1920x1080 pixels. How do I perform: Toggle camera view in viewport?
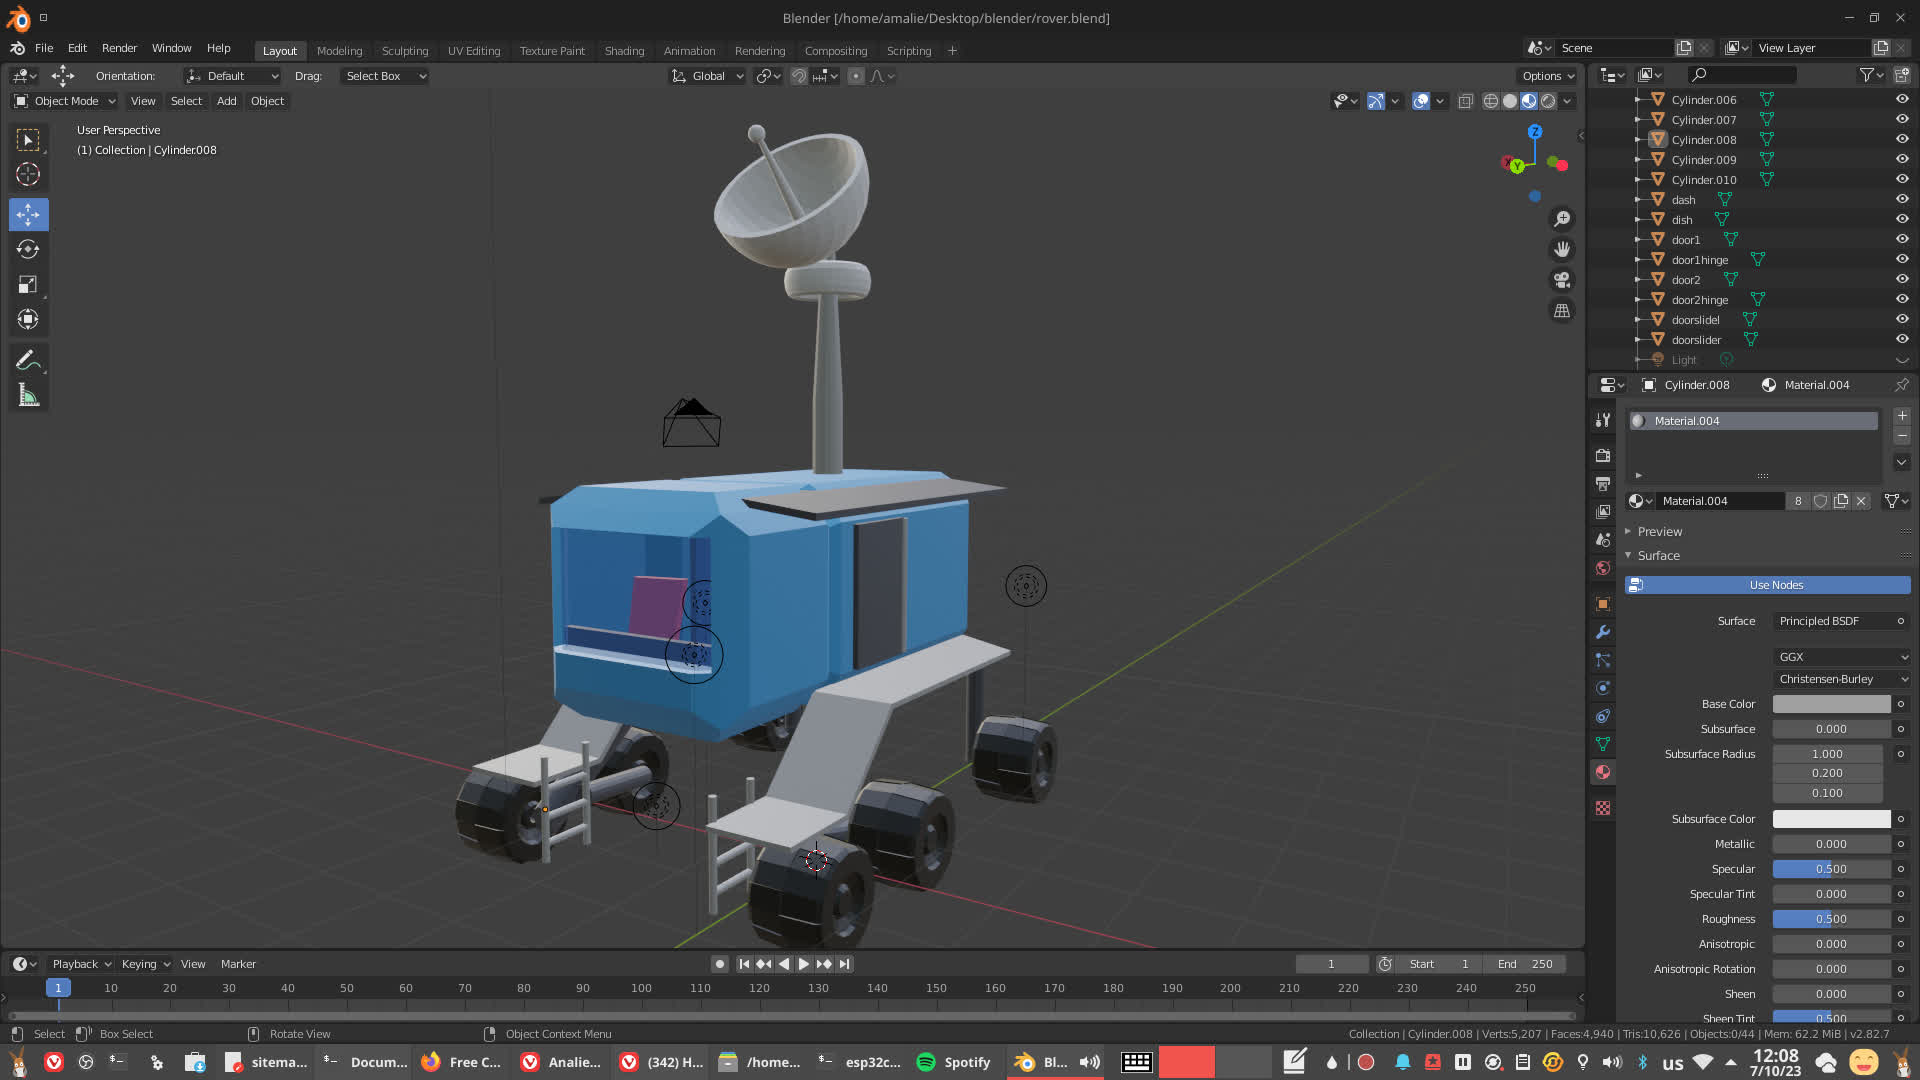pos(1562,280)
